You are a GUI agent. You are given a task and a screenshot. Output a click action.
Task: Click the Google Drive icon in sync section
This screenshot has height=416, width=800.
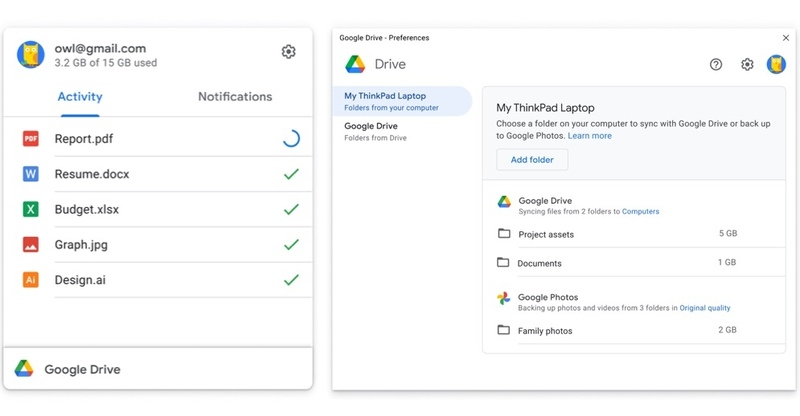click(x=504, y=202)
